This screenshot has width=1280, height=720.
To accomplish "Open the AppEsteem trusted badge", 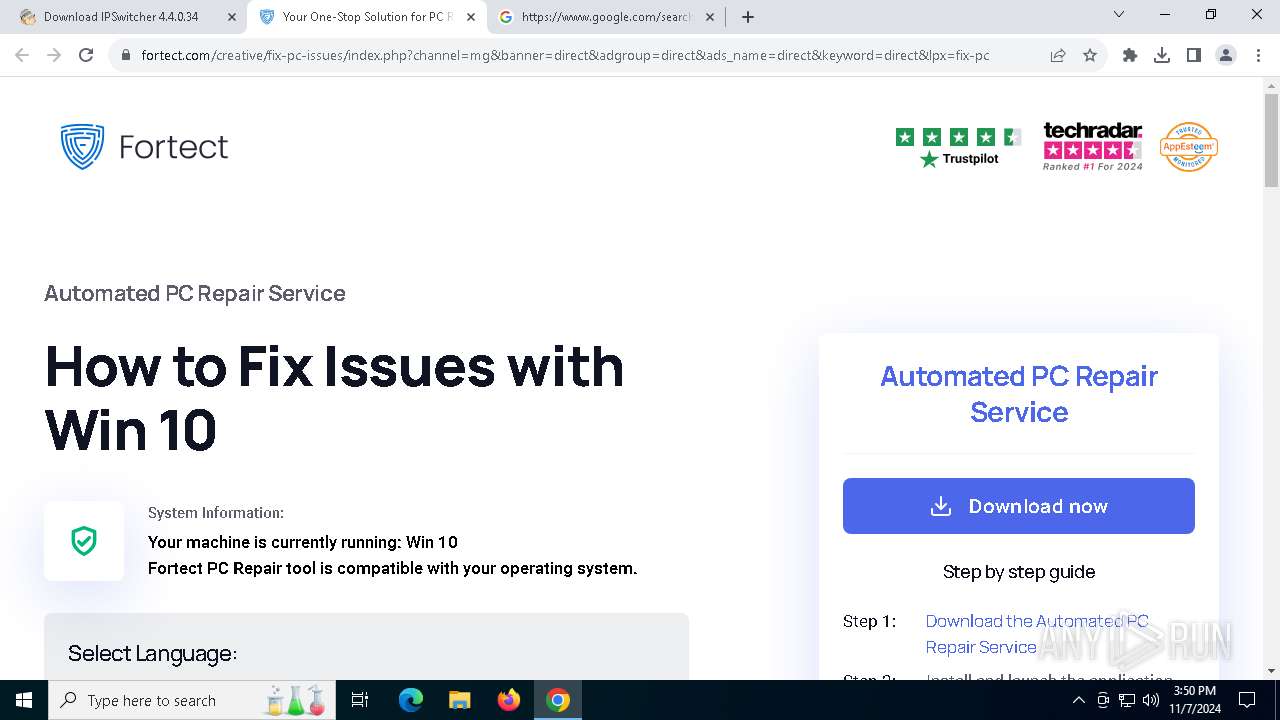I will pyautogui.click(x=1188, y=147).
